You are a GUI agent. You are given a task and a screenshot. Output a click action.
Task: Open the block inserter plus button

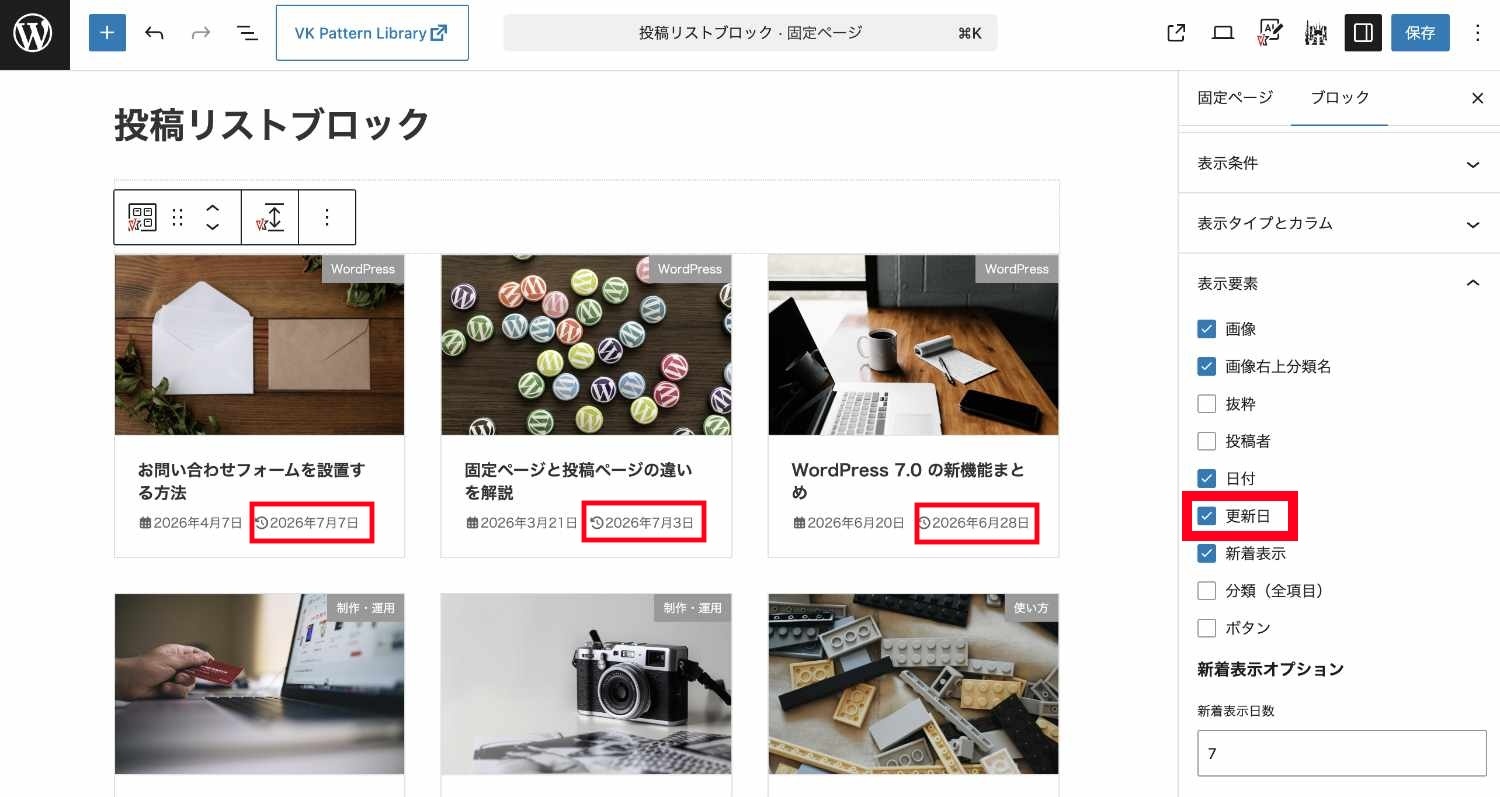tap(107, 33)
